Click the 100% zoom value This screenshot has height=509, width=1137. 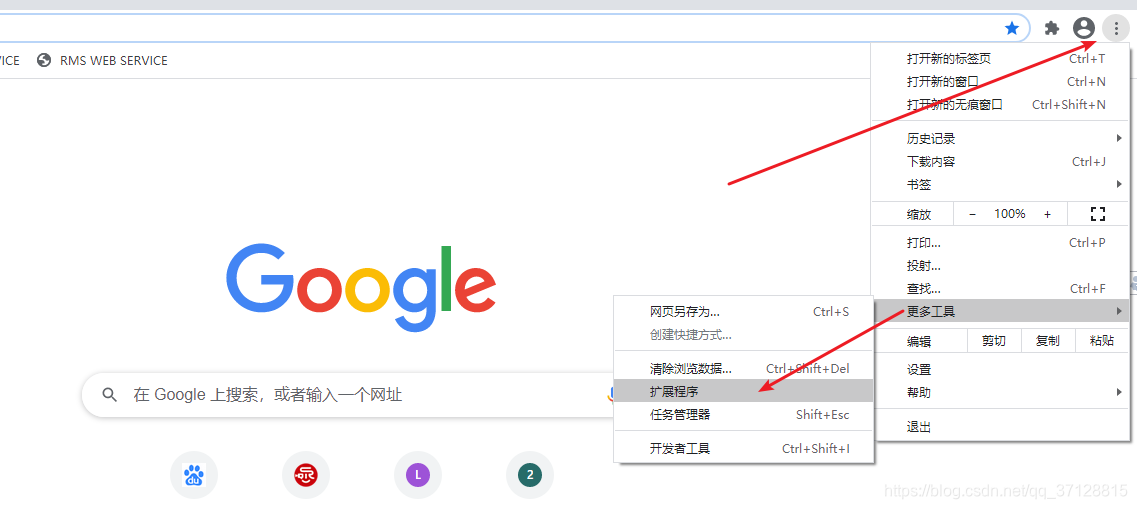tap(1009, 214)
